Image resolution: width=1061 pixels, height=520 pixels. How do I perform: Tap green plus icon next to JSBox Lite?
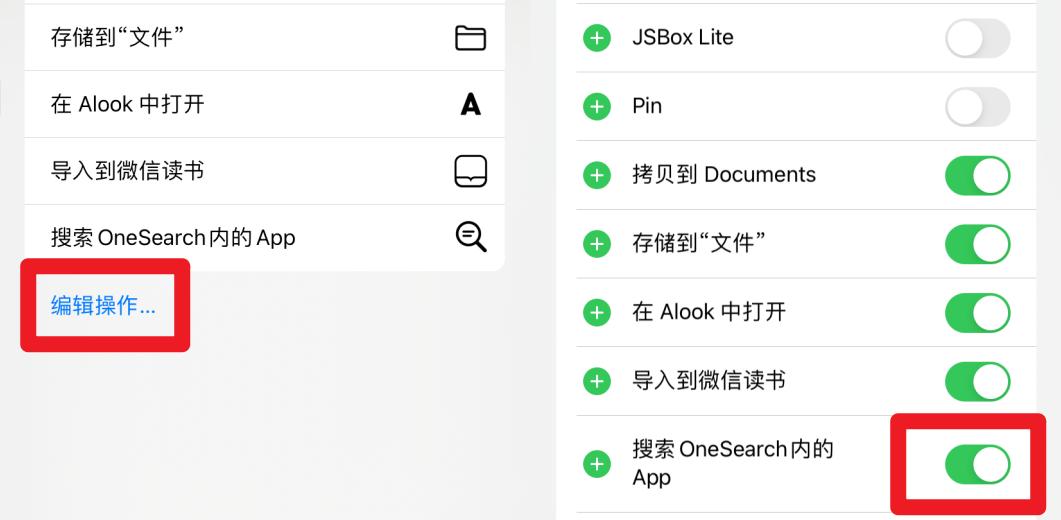(597, 39)
